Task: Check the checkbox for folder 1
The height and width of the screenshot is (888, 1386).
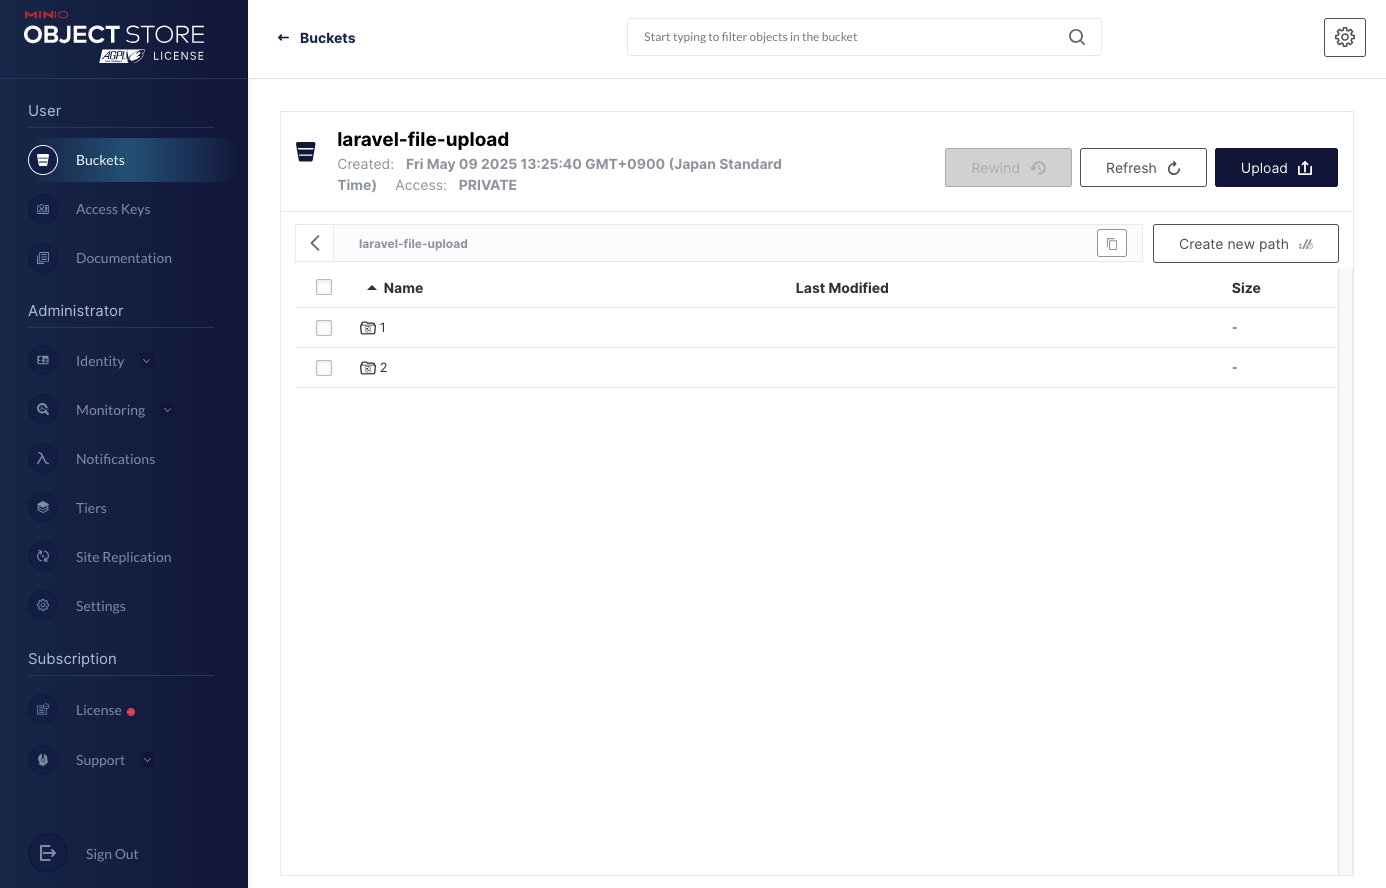Action: click(x=324, y=328)
